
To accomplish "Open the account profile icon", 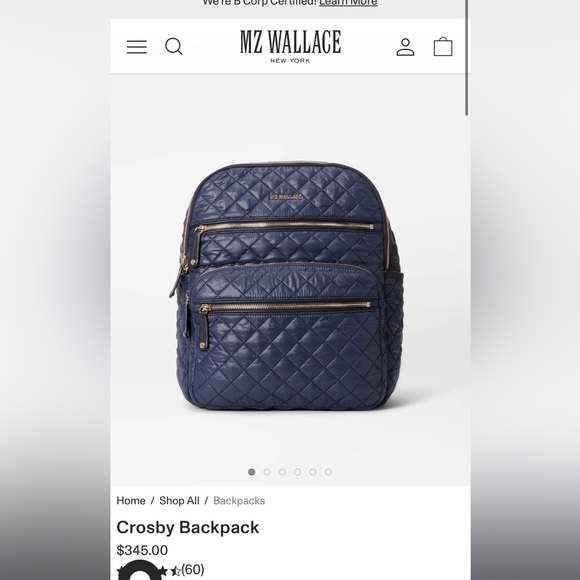I will click(x=405, y=47).
